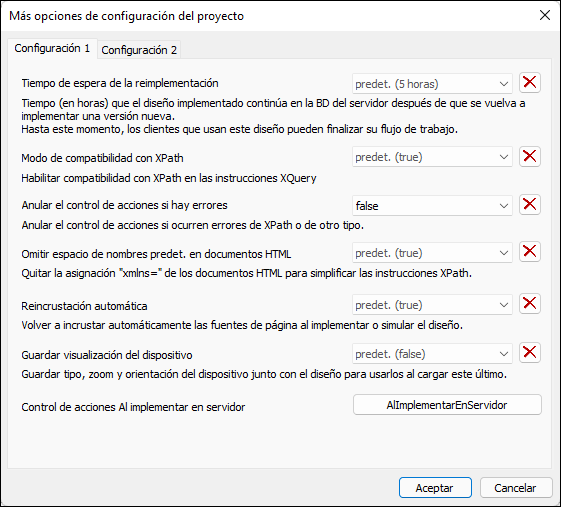Reset the redeployment timeout with red X
Image resolution: width=561 pixels, height=507 pixels.
[x=530, y=83]
